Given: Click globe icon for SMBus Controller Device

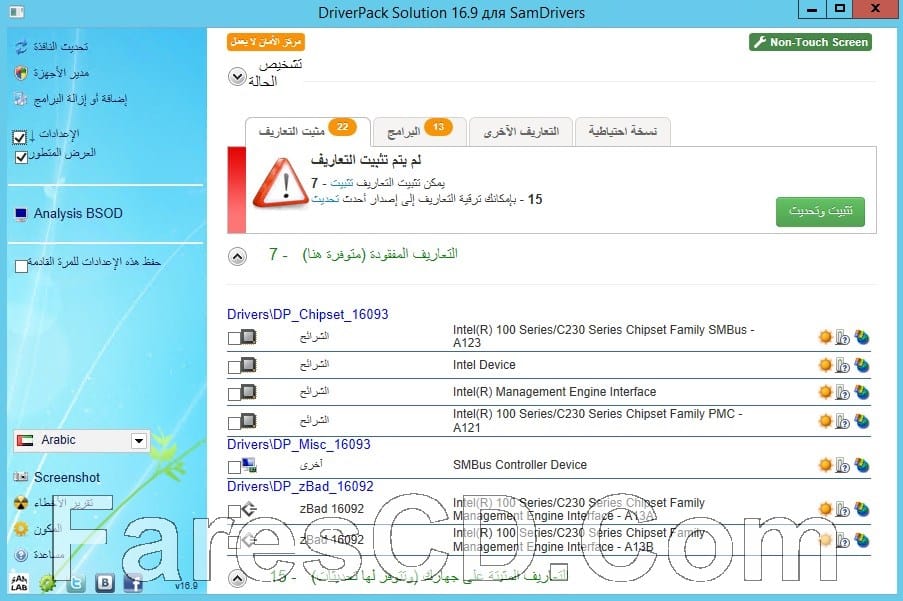Looking at the screenshot, I should tap(862, 465).
